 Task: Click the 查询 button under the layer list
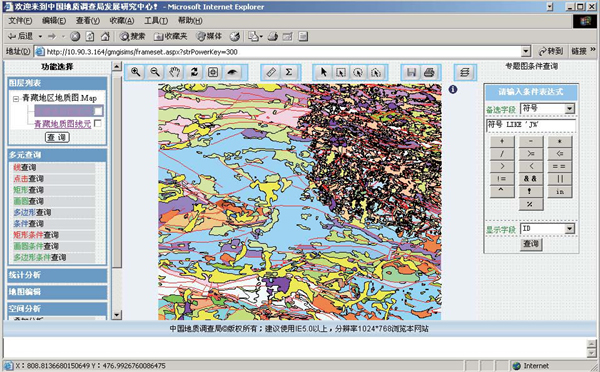click(x=57, y=137)
